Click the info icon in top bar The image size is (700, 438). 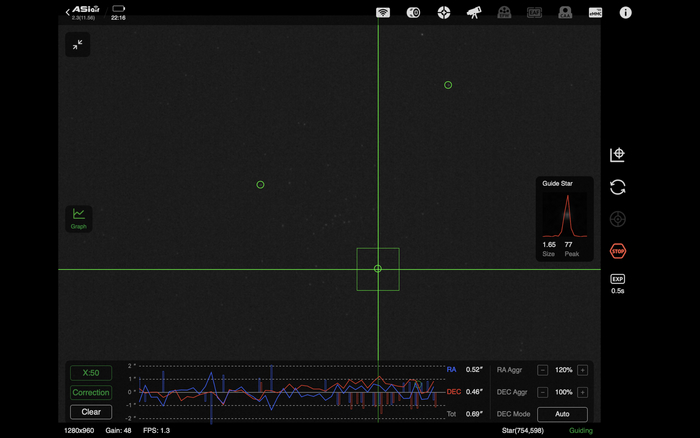pyautogui.click(x=626, y=13)
